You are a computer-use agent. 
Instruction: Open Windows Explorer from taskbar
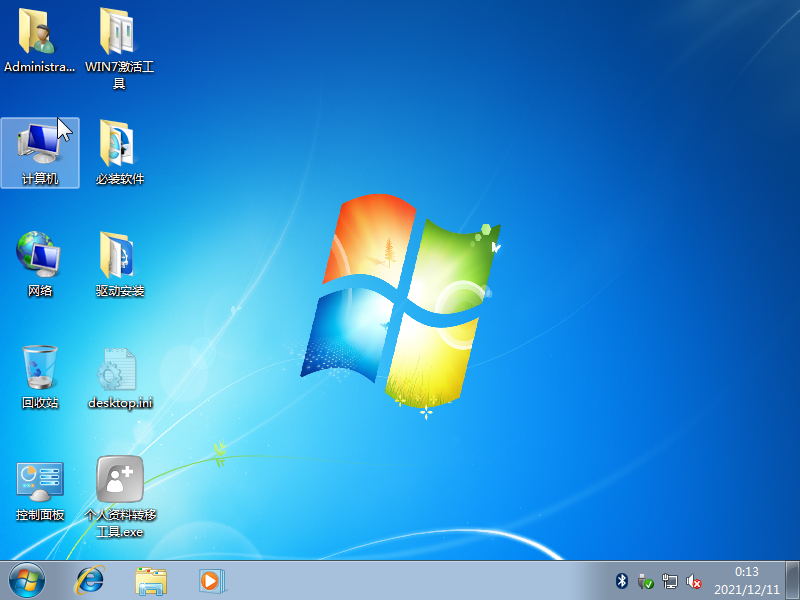coord(151,581)
